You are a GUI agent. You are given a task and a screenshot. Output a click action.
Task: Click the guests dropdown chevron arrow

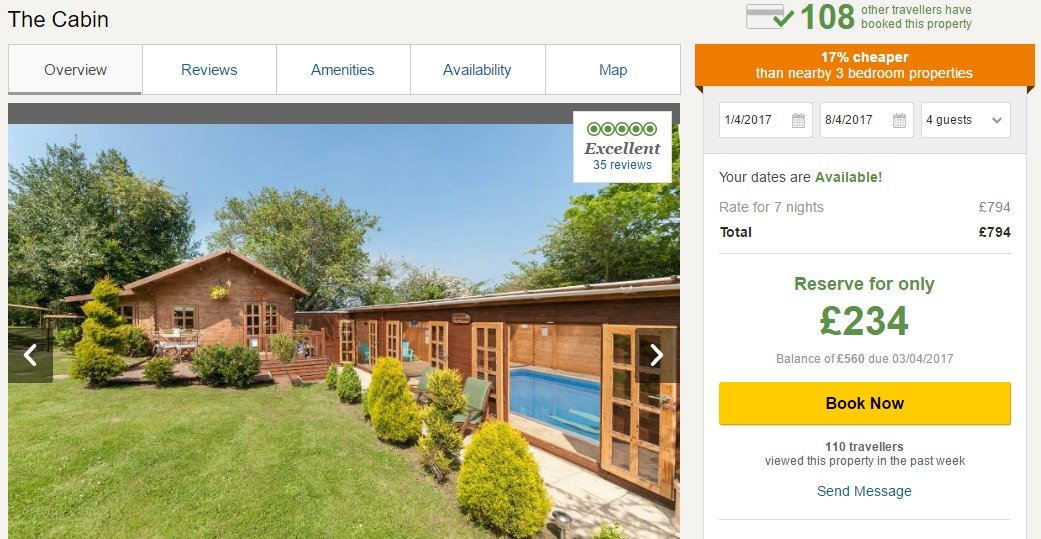pos(997,121)
